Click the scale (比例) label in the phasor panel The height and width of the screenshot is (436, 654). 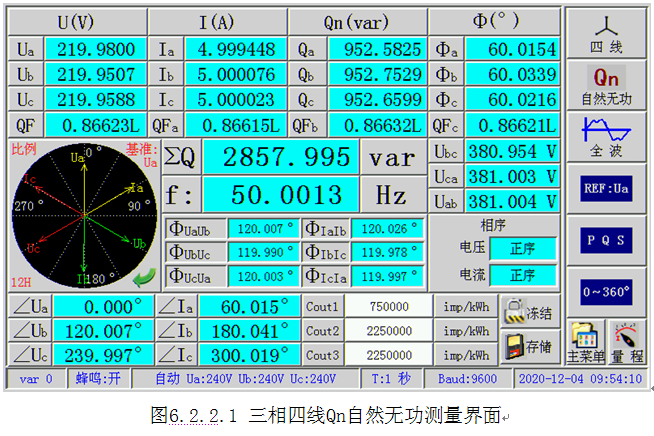pyautogui.click(x=24, y=149)
